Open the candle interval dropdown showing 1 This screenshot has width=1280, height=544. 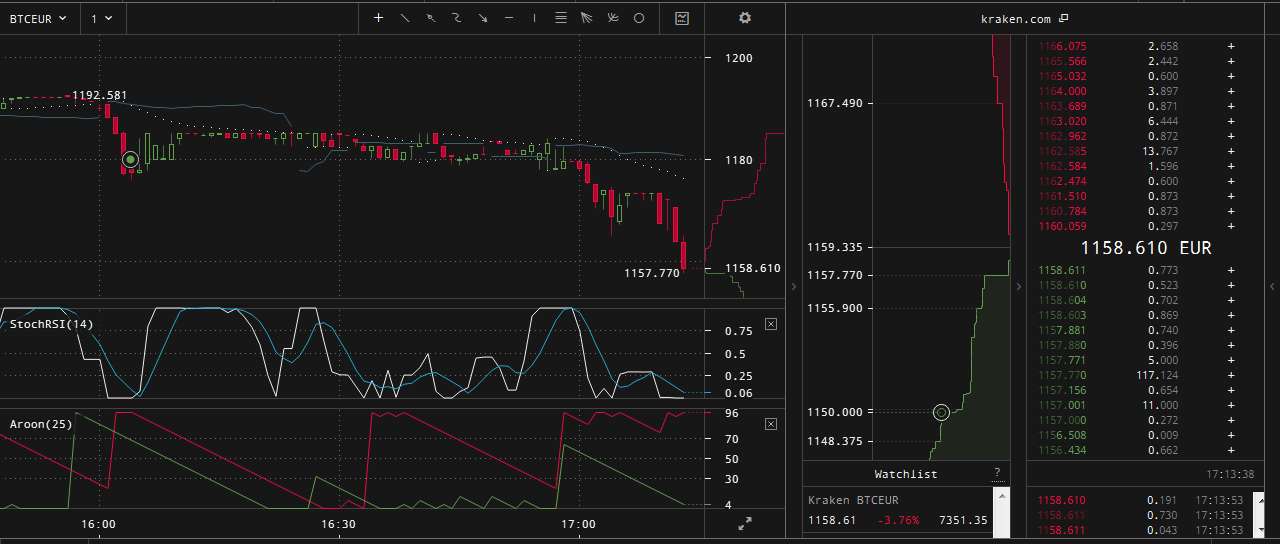[x=101, y=18]
